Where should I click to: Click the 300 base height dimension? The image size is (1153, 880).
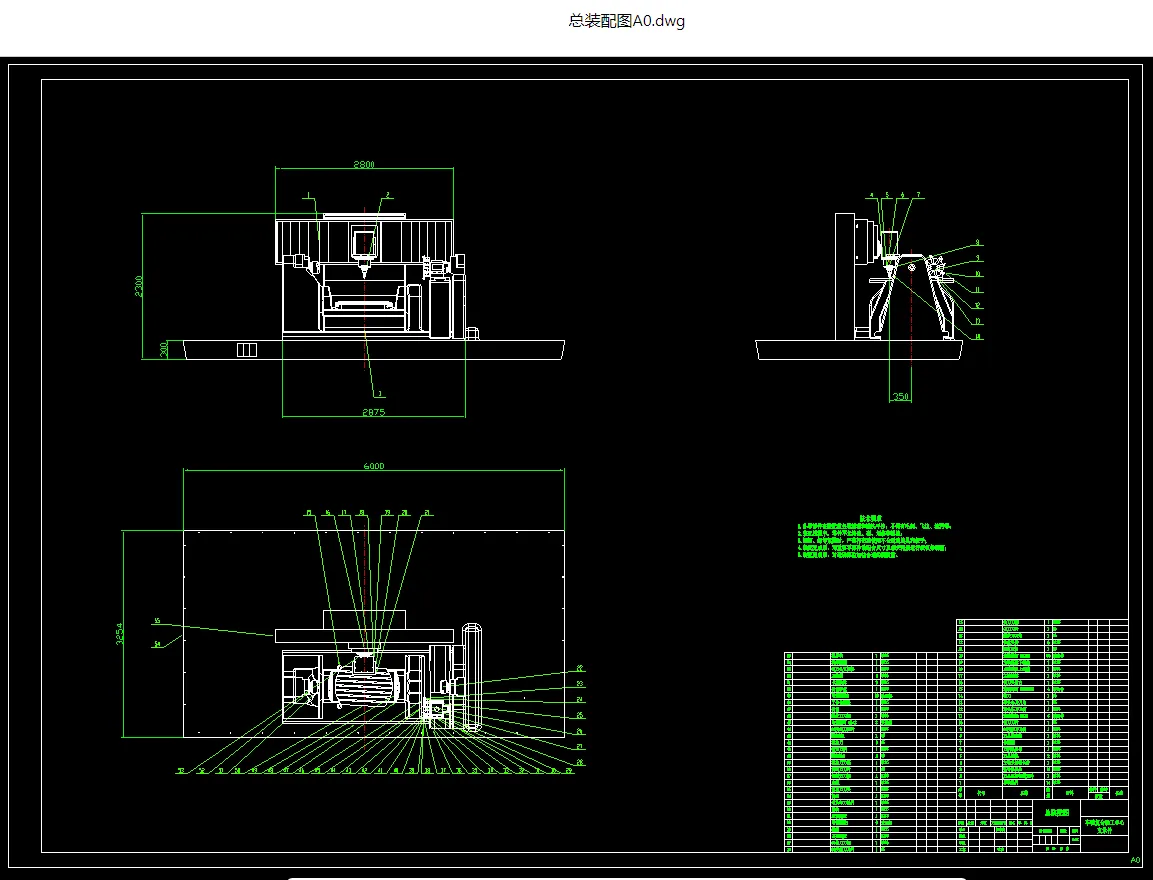click(164, 349)
